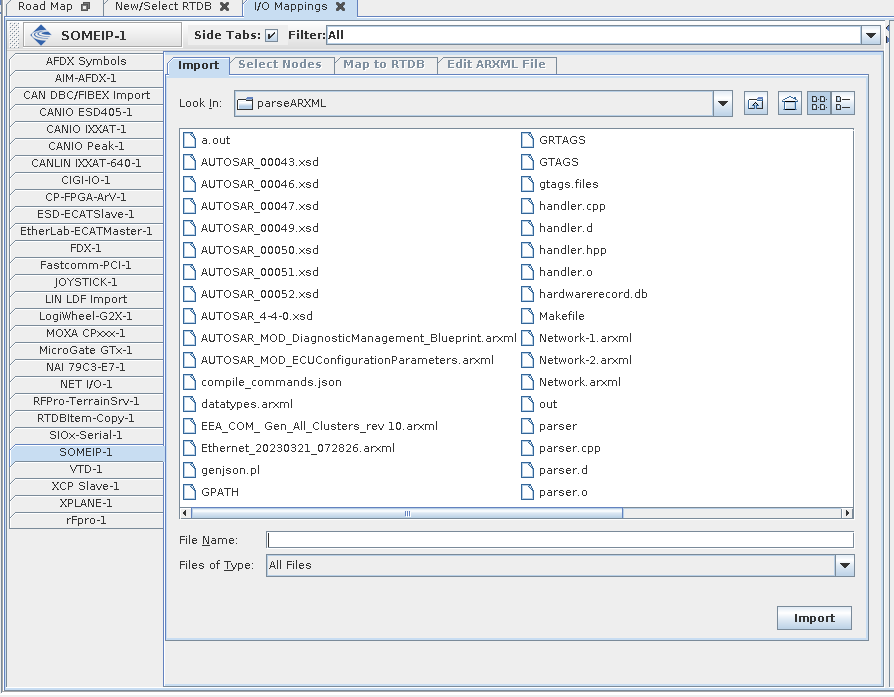
Task: Close the I/O Mappings tab
Action: coord(340,6)
